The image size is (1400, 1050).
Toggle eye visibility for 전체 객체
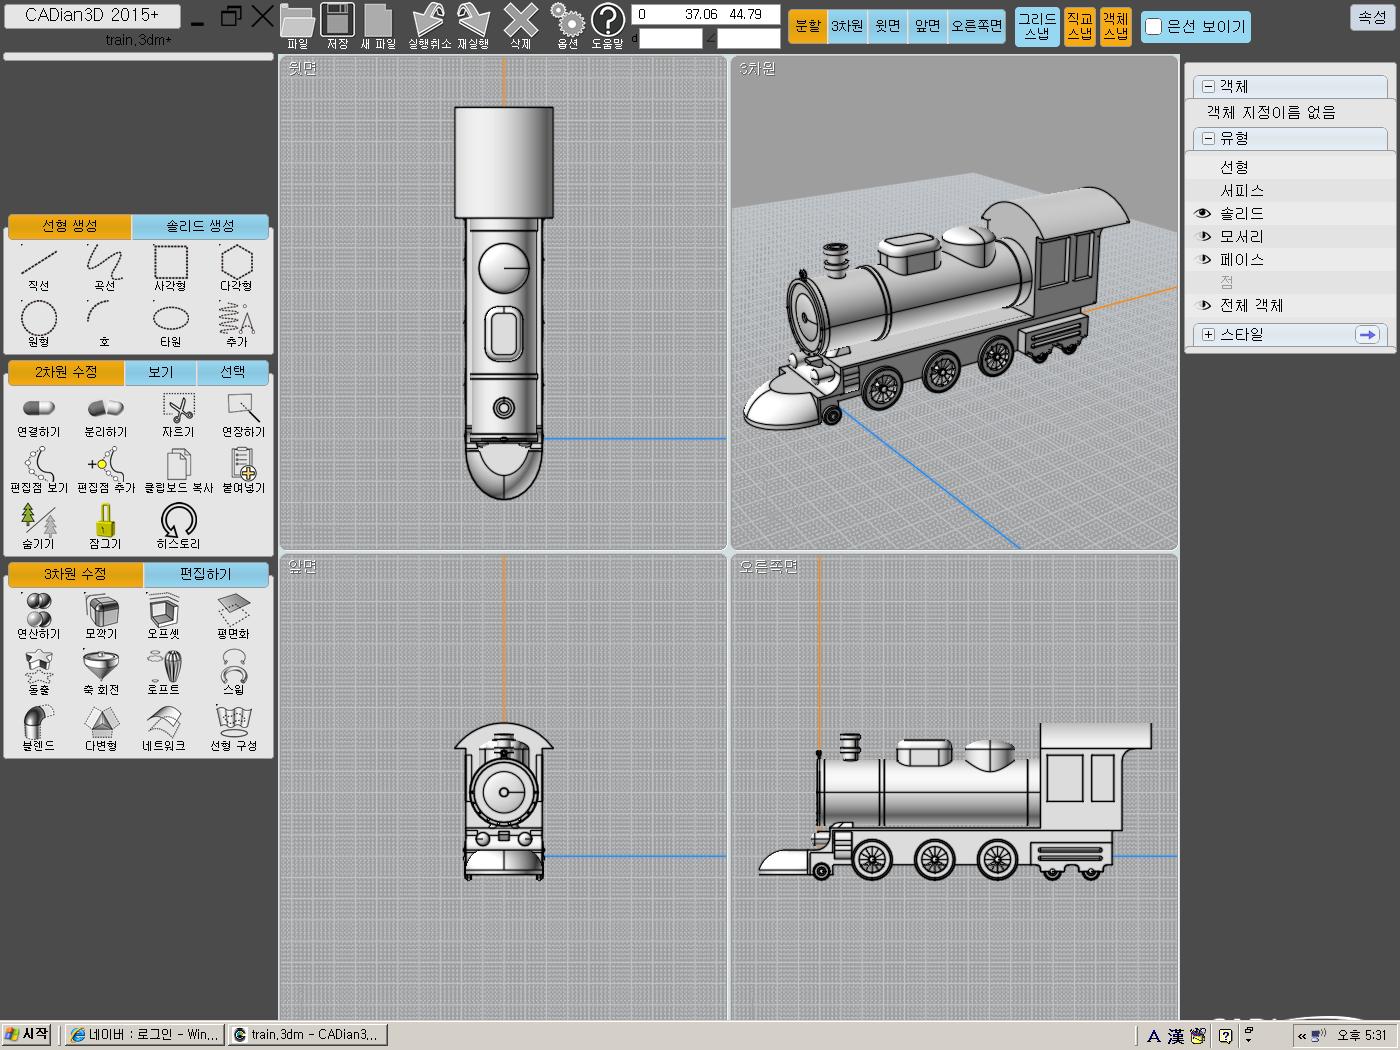(1204, 305)
